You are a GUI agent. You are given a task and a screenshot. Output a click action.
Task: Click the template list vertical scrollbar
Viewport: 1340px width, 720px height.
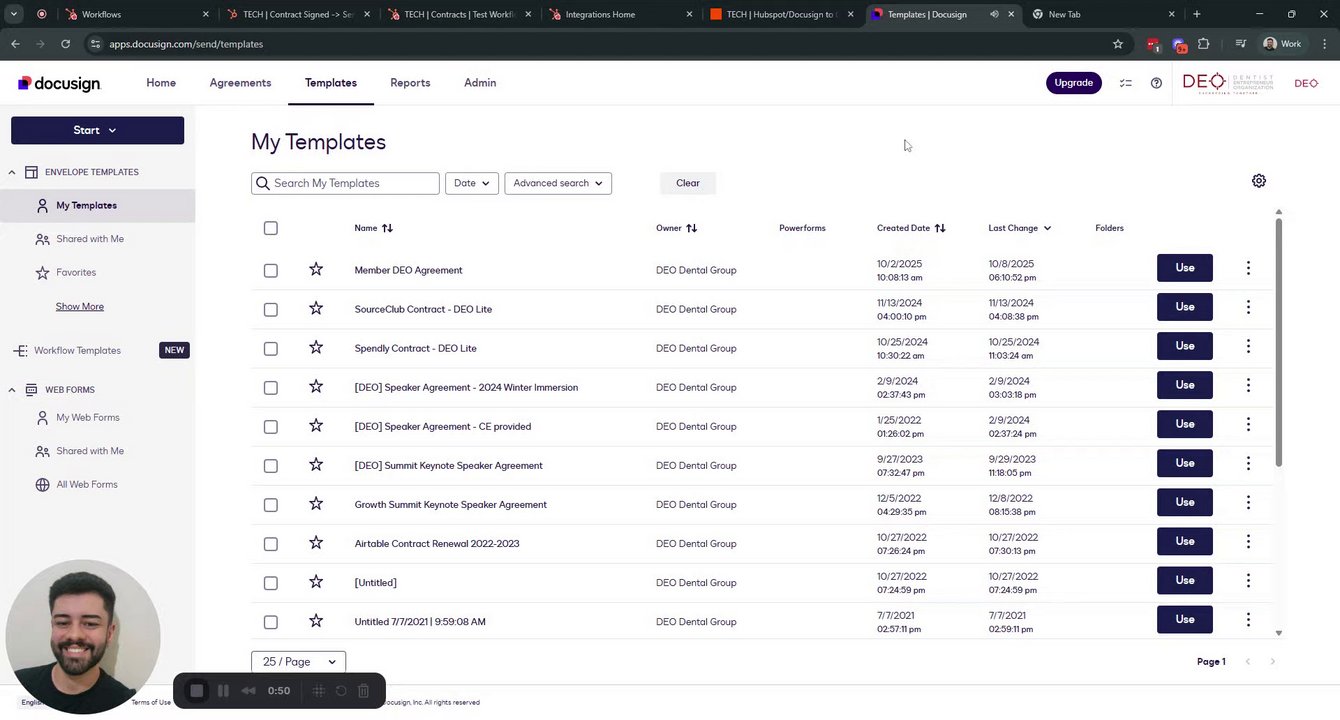click(x=1278, y=340)
